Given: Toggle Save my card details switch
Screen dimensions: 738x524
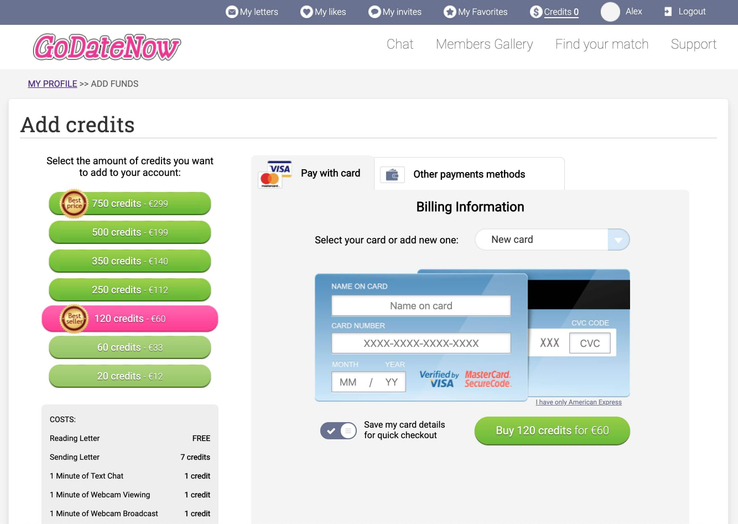Looking at the screenshot, I should pyautogui.click(x=338, y=430).
